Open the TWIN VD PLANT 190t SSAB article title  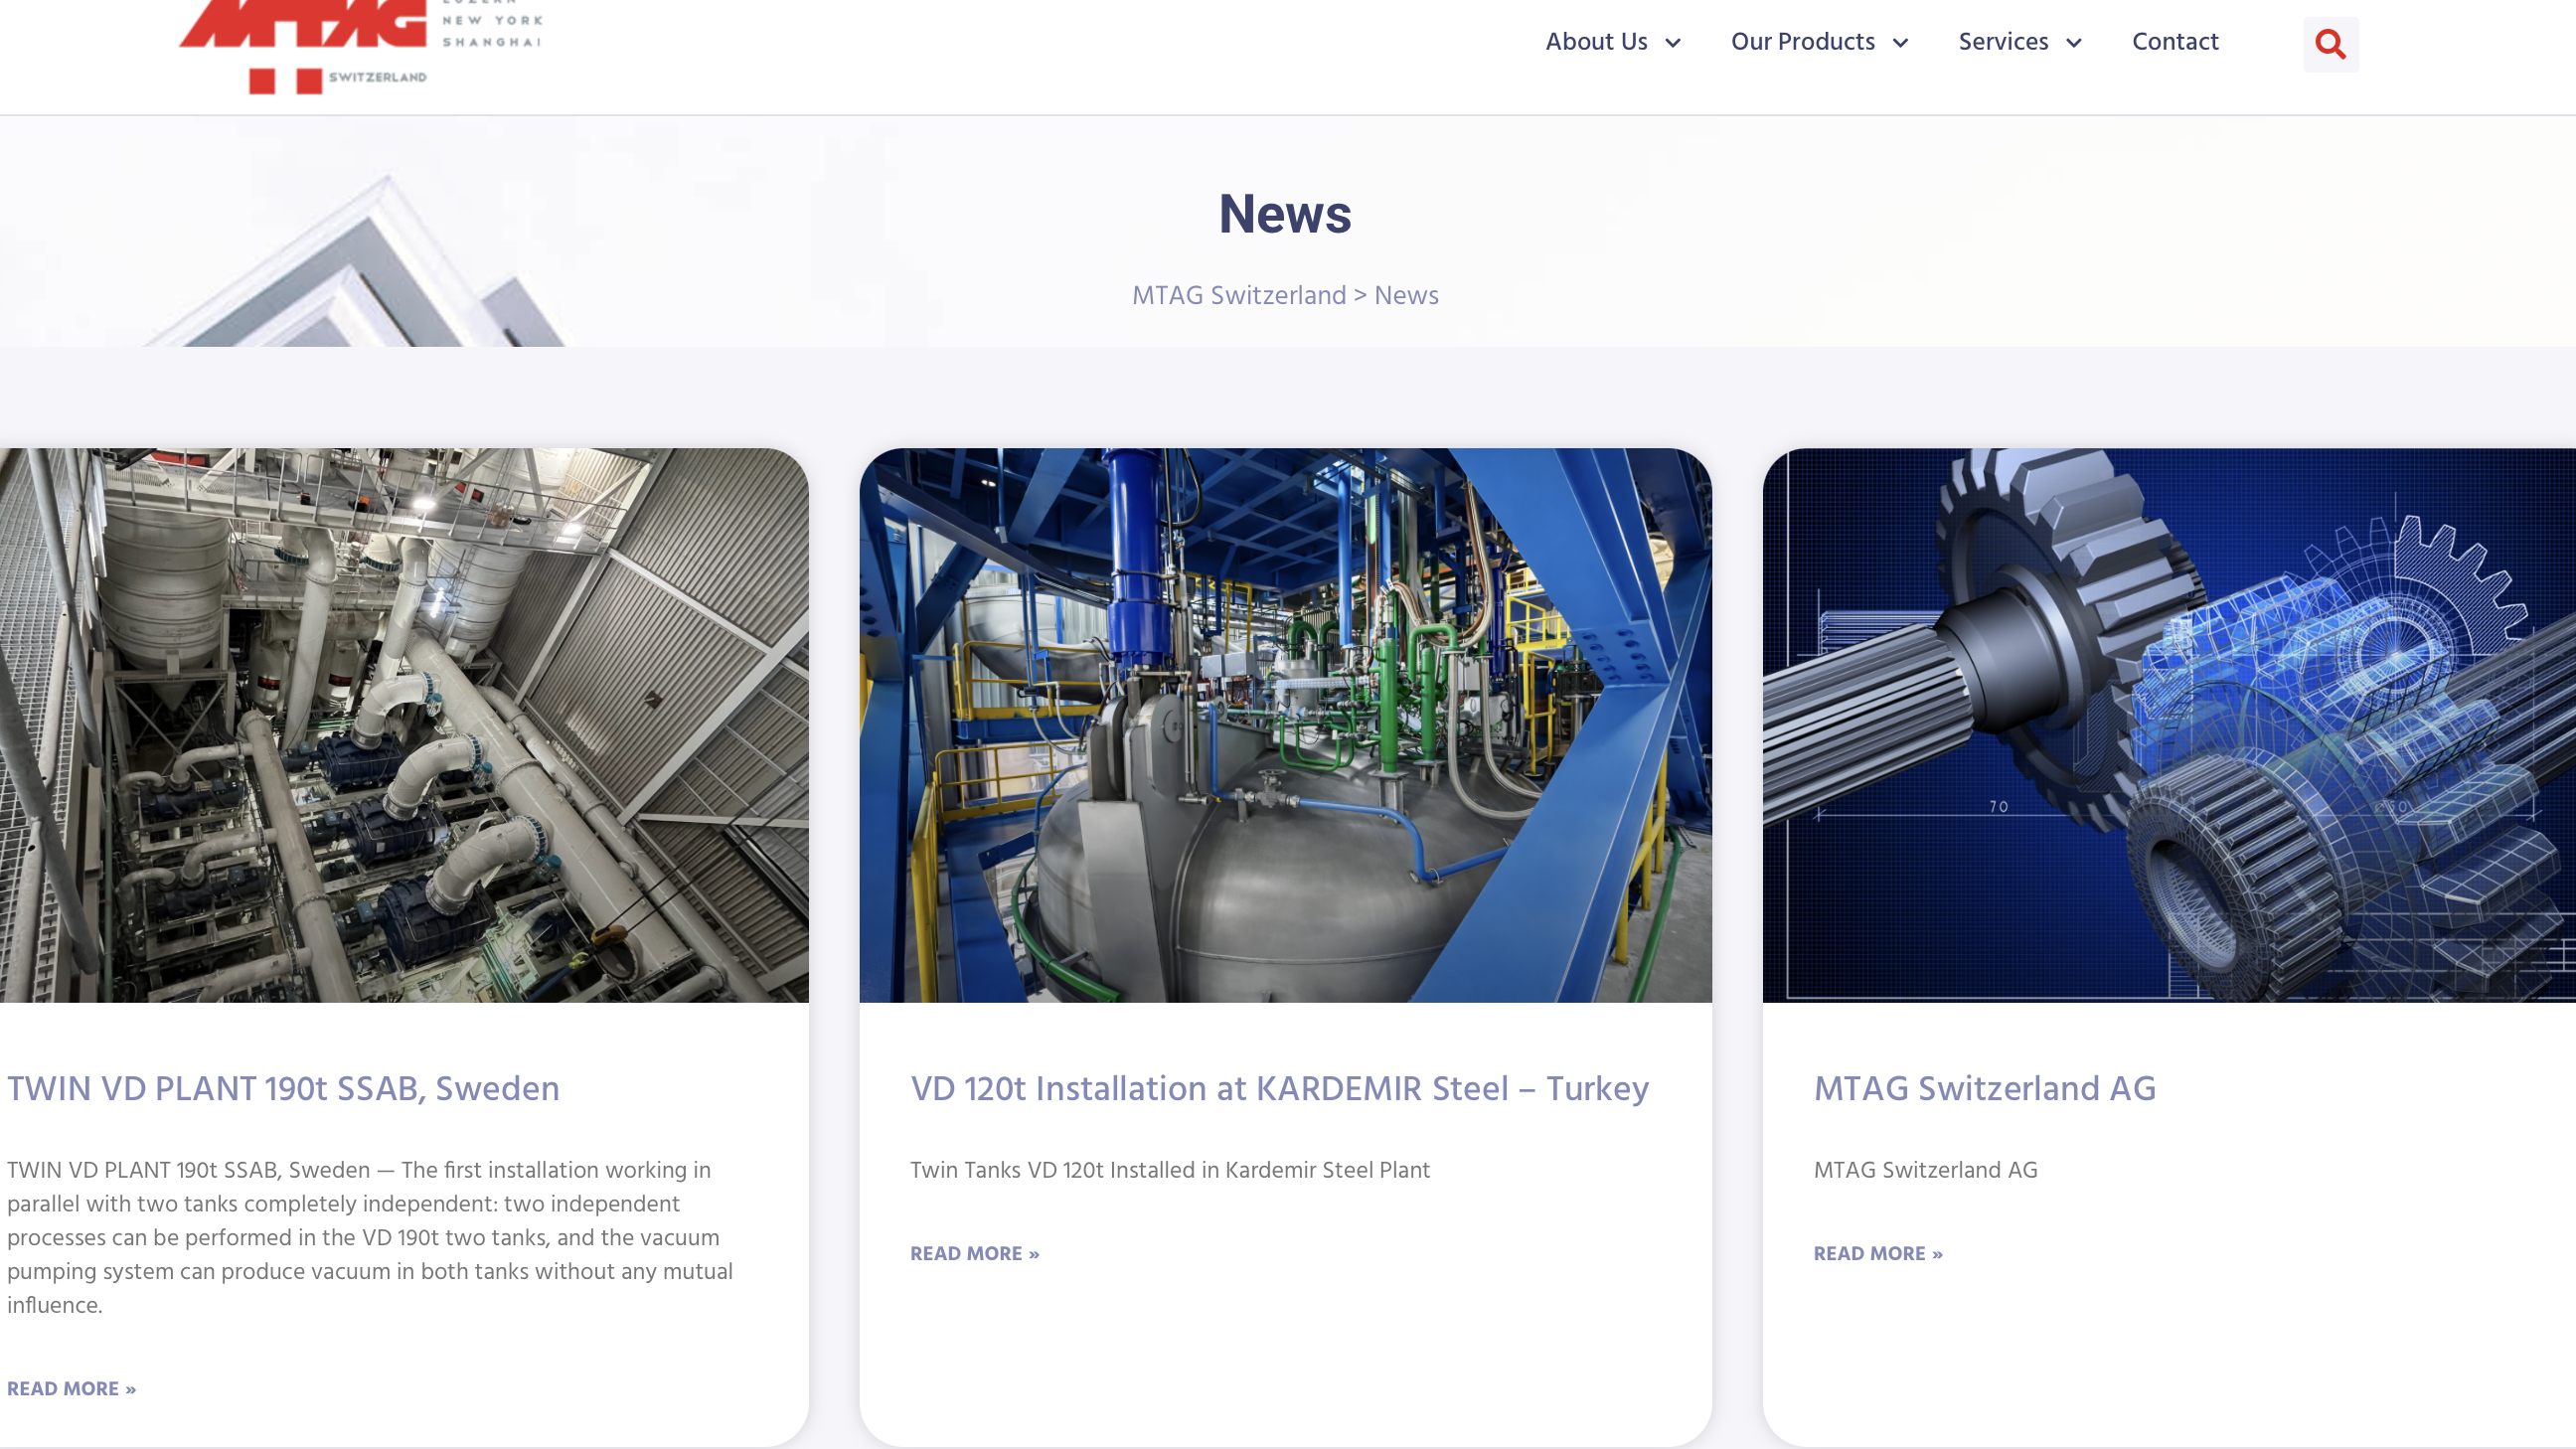click(283, 1088)
